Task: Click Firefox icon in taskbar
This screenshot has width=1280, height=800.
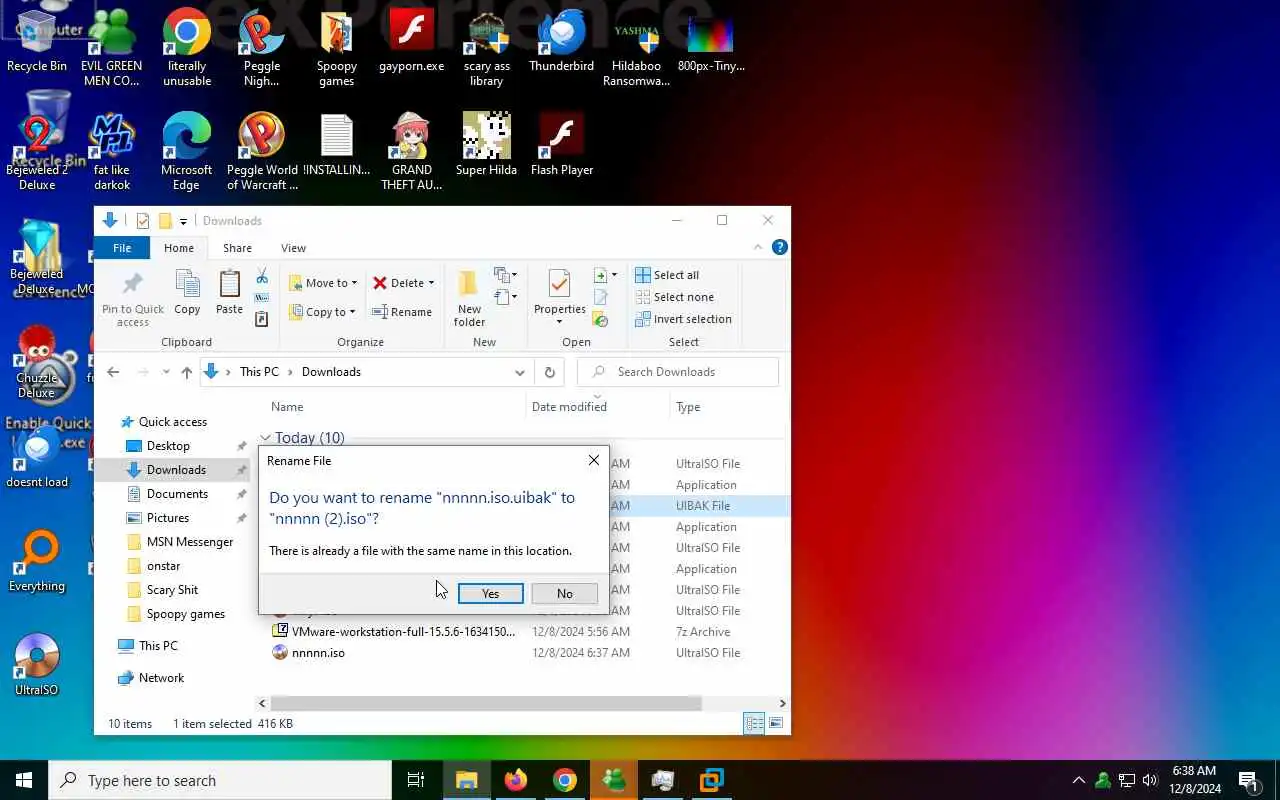Action: click(516, 780)
